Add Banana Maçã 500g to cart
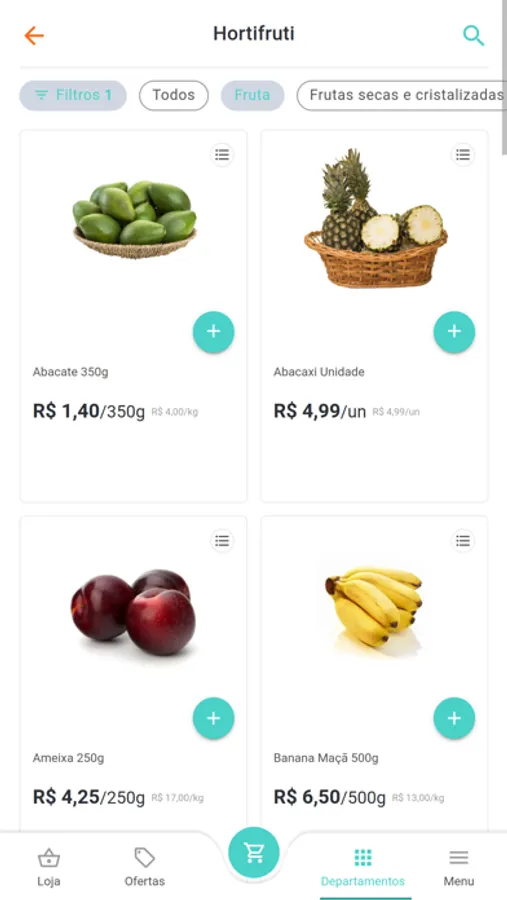Viewport: 507px width, 900px height. (x=454, y=718)
